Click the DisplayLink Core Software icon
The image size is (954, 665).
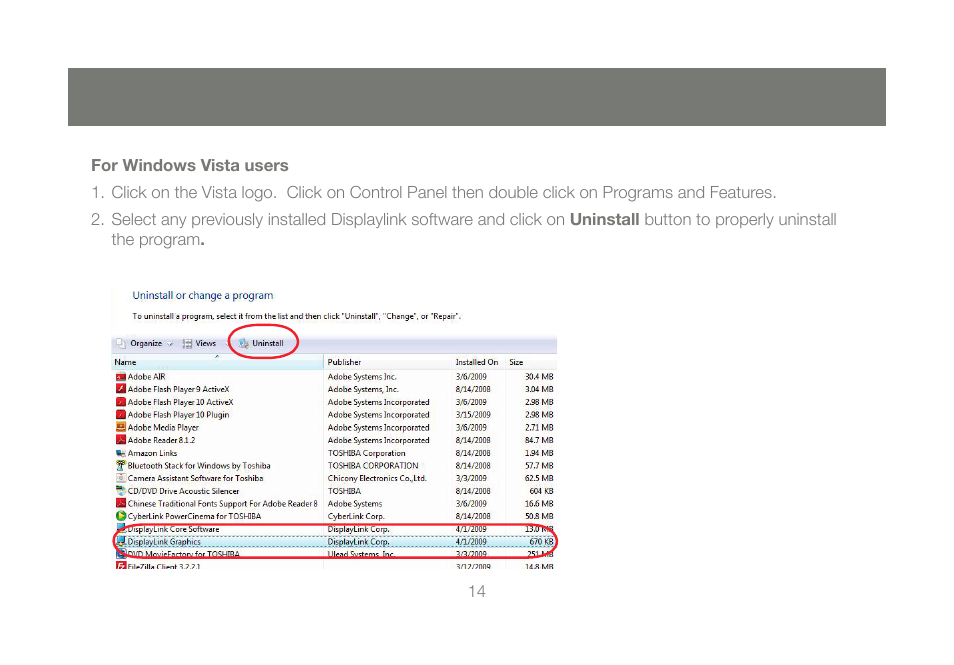pos(120,529)
